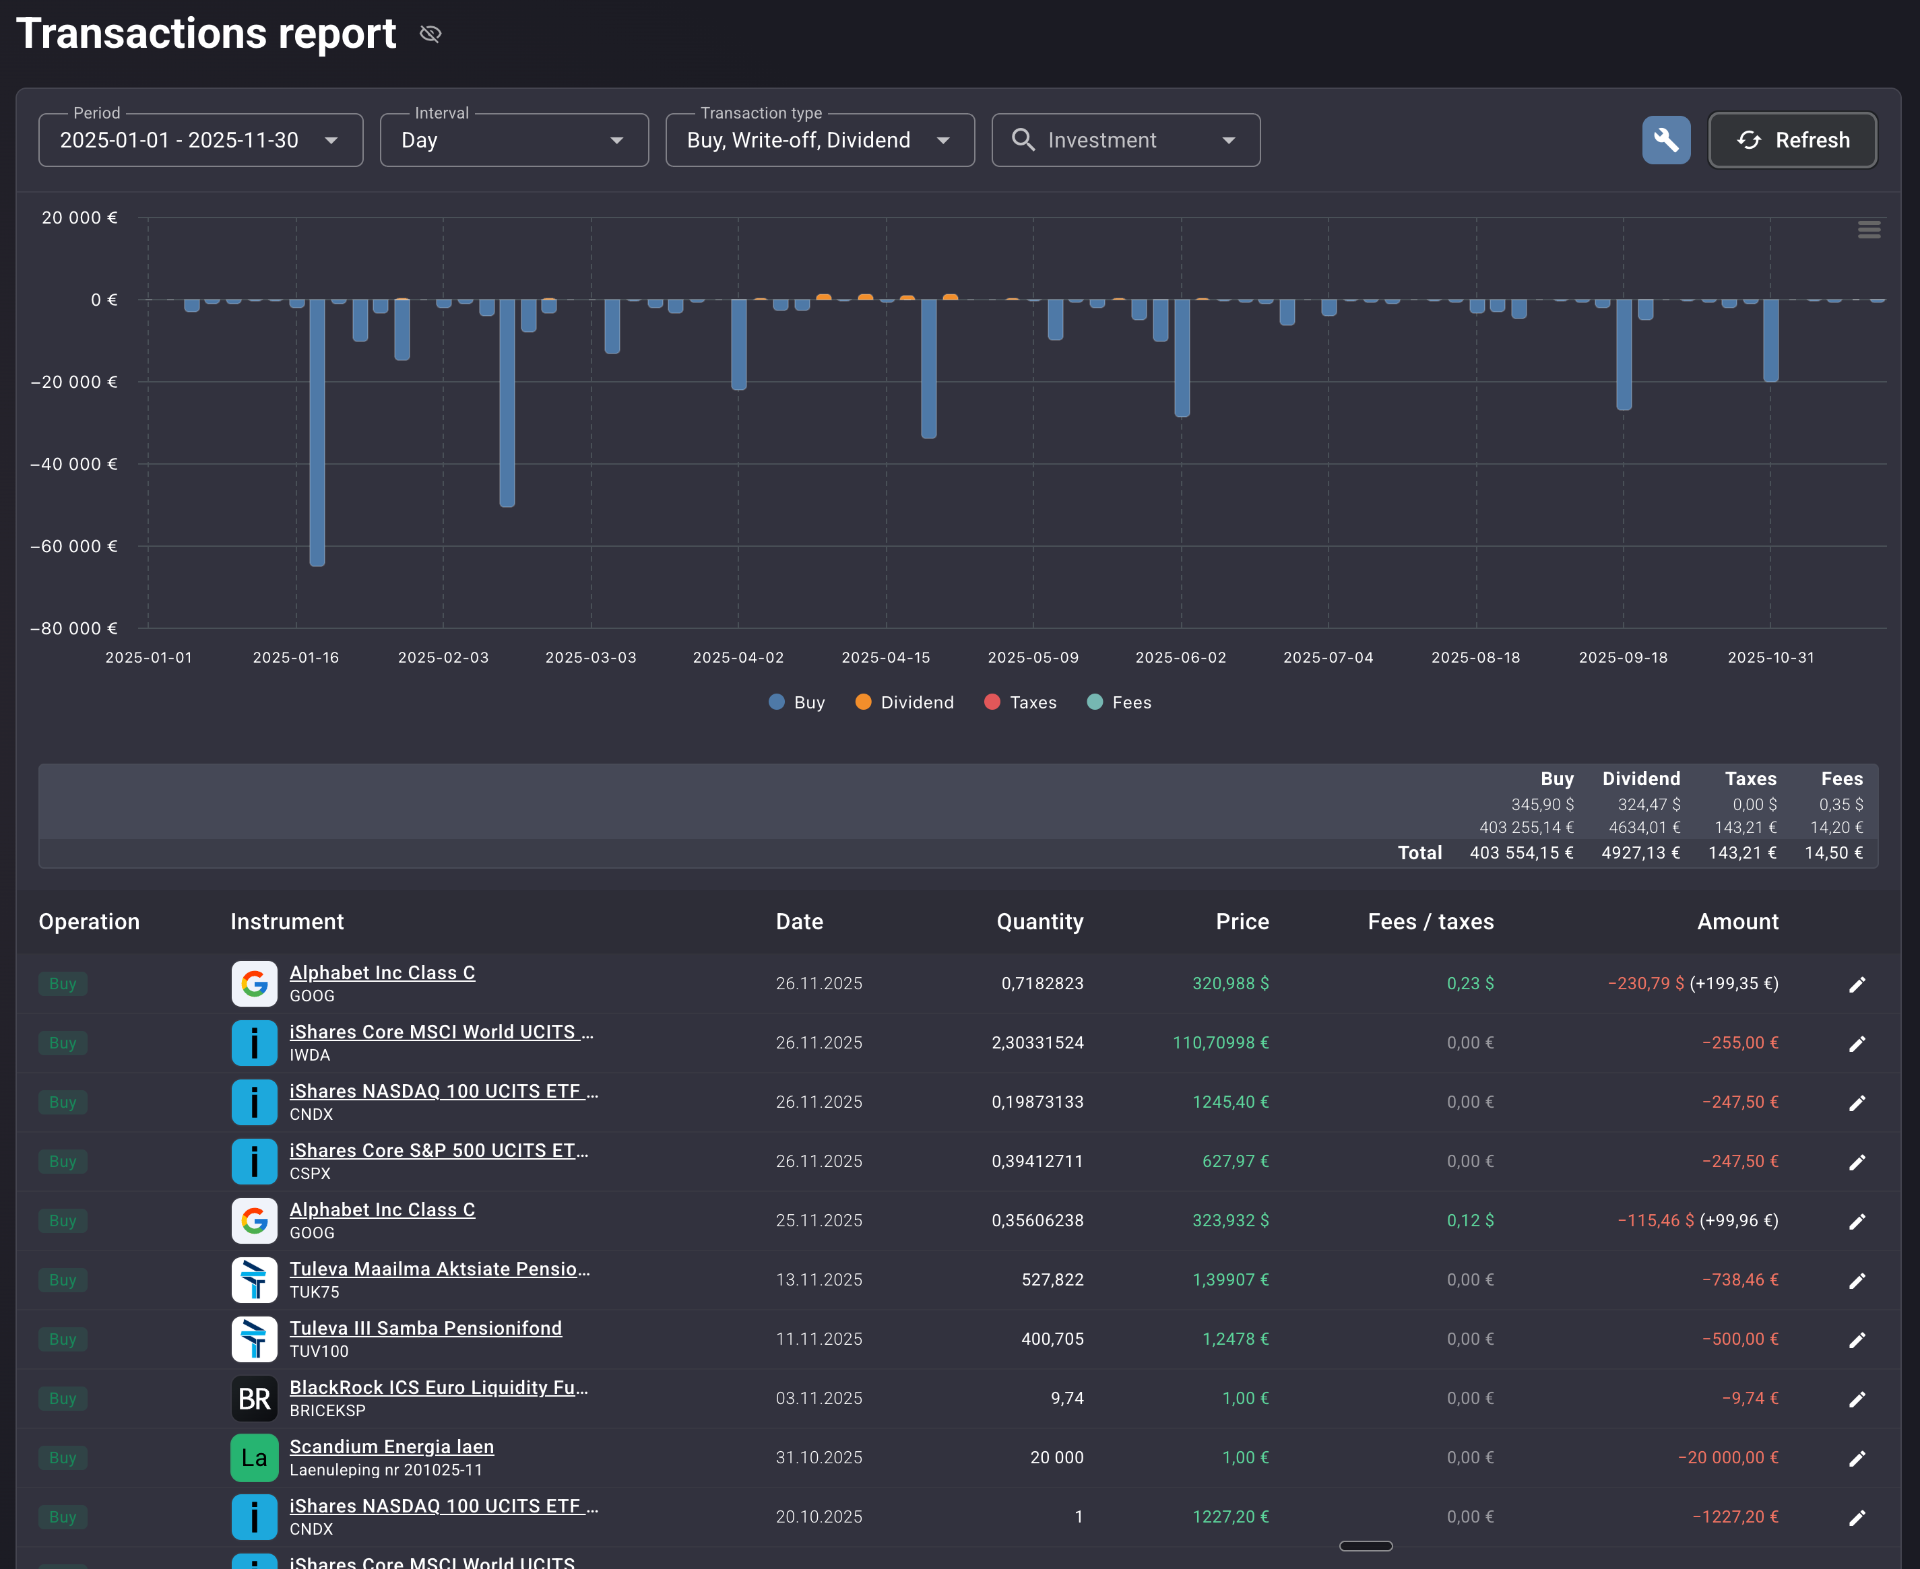Edit the IWDA 26.11.2025 transaction
The height and width of the screenshot is (1569, 1920).
coord(1857,1043)
